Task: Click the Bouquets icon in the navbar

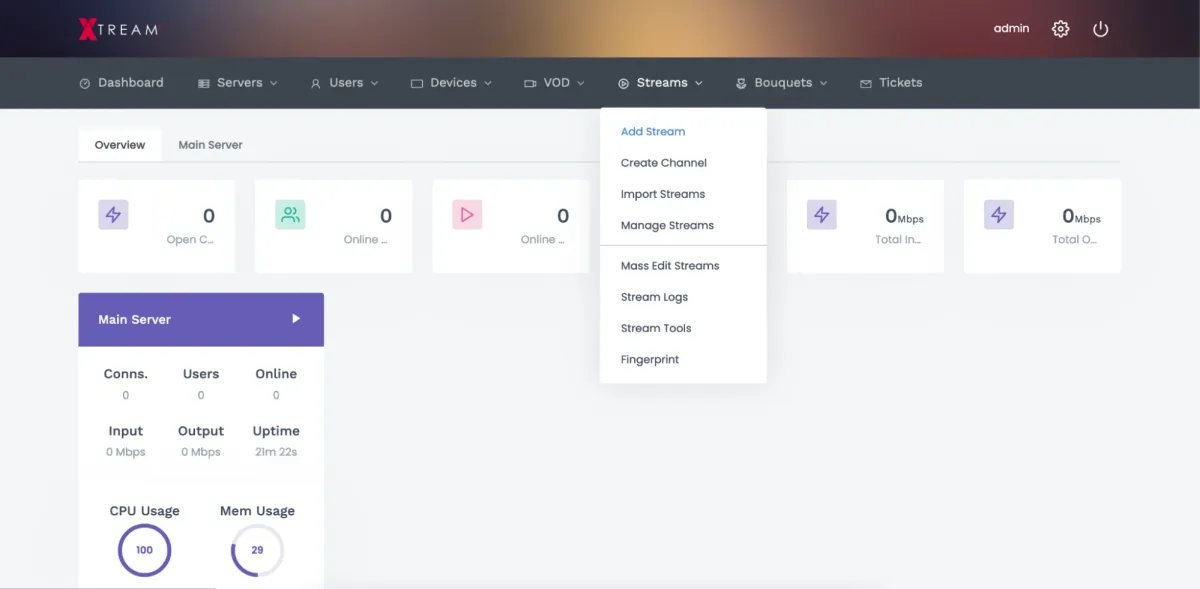Action: pos(740,83)
